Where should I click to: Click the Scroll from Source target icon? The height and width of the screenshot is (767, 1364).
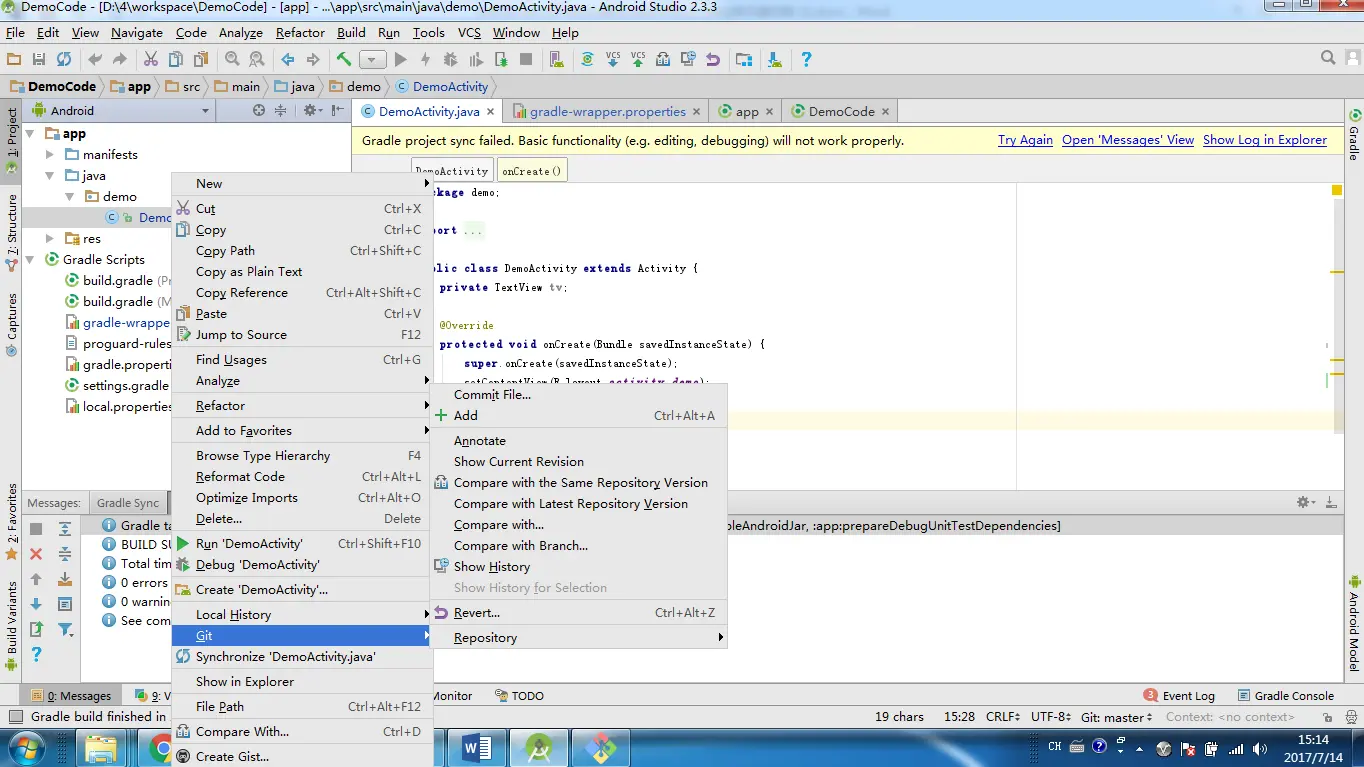pyautogui.click(x=259, y=110)
